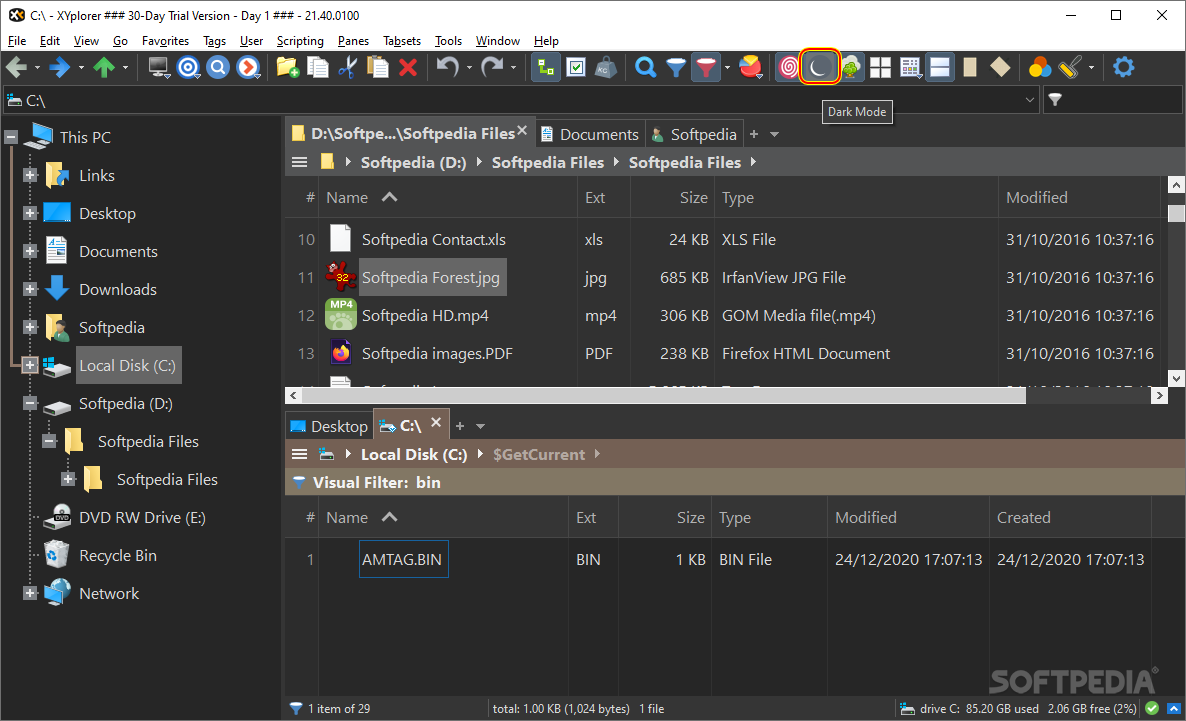Click the Redo arrow icon
The width and height of the screenshot is (1186, 721).
[492, 67]
